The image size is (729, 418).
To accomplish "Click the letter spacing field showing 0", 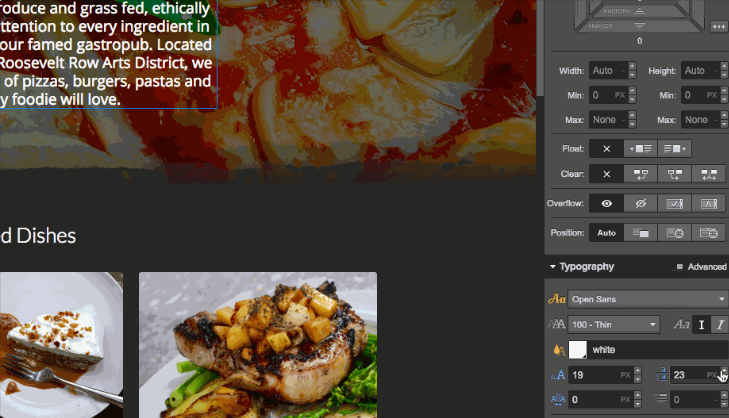I will coord(601,399).
